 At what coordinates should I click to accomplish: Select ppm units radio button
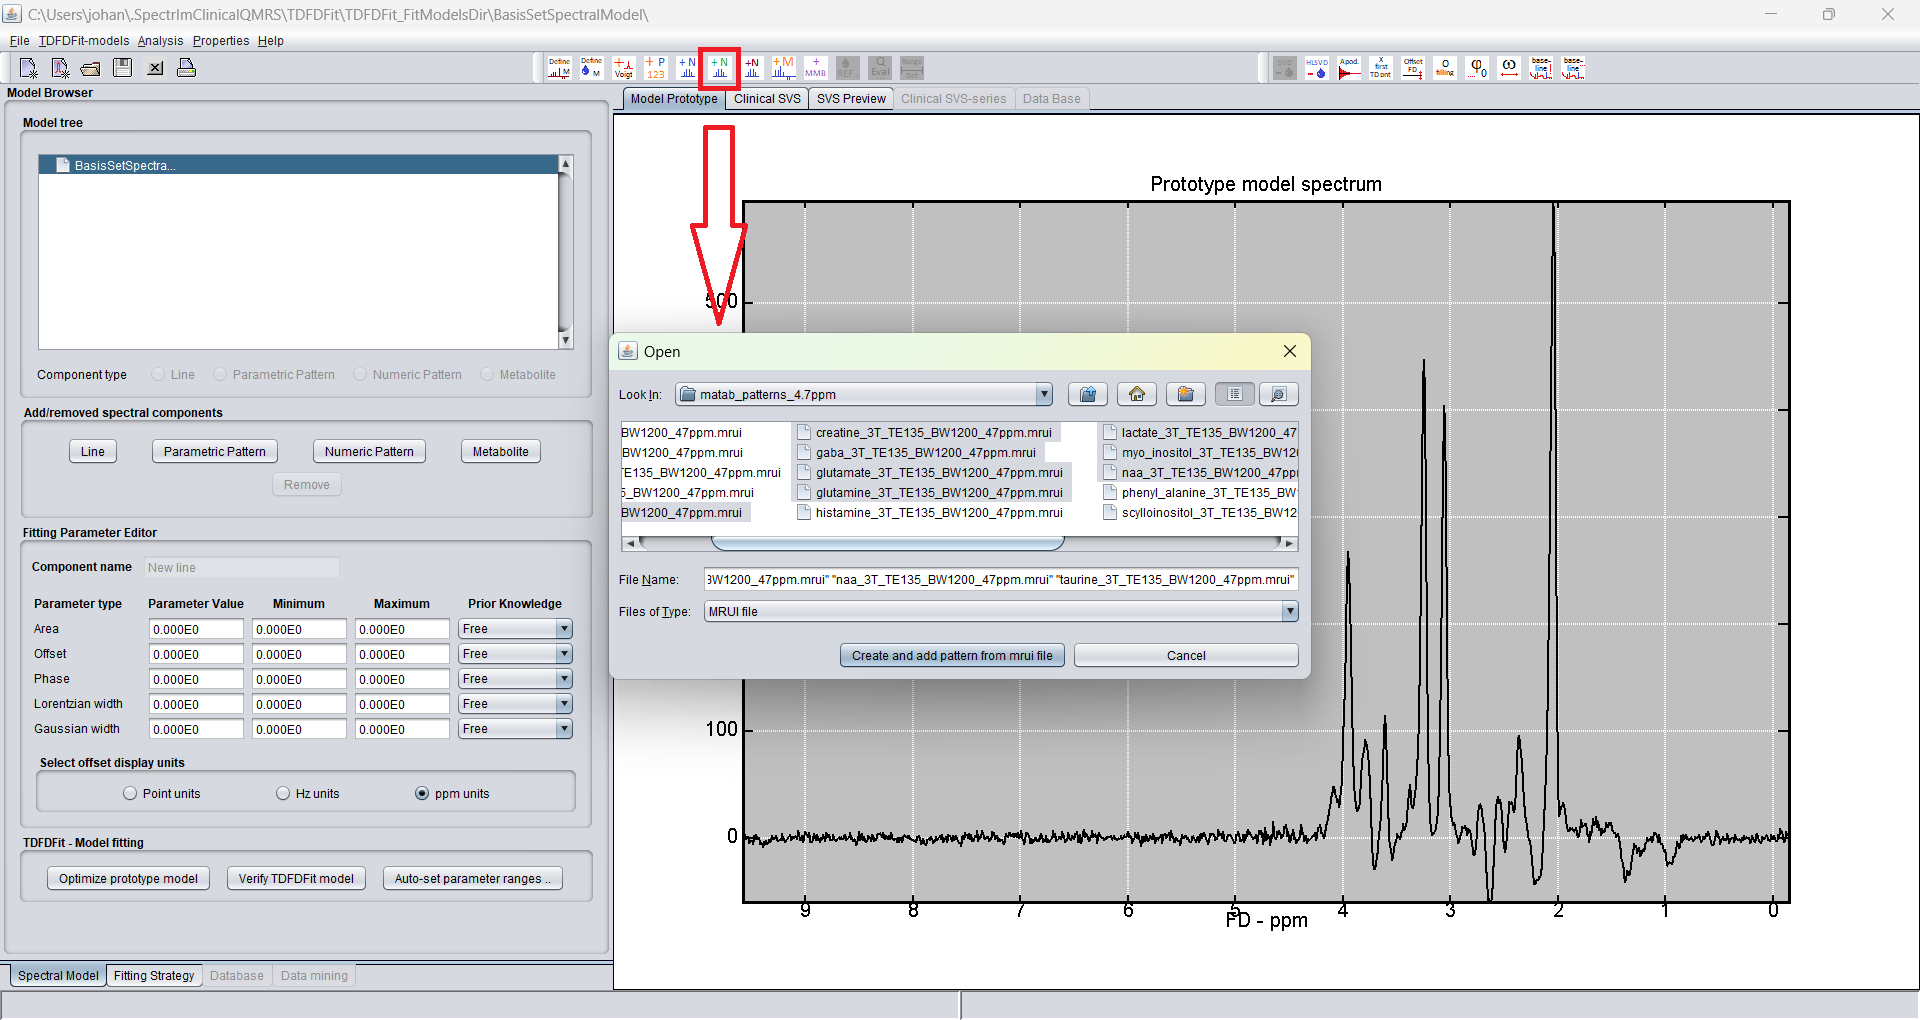point(422,794)
